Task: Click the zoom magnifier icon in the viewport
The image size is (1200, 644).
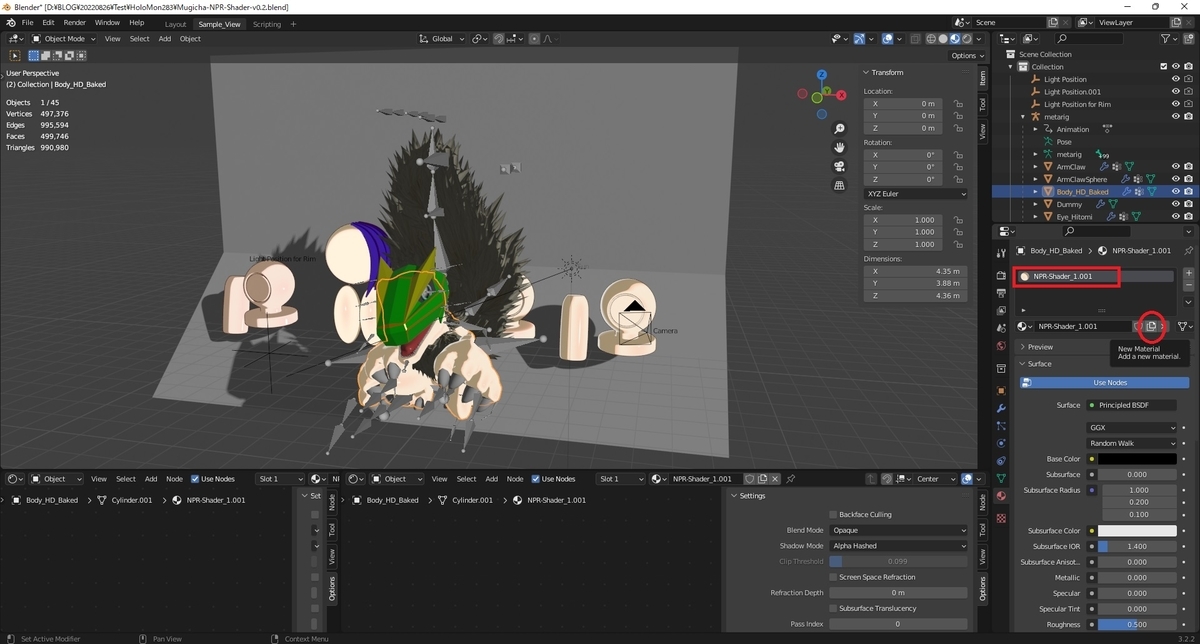Action: [840, 129]
